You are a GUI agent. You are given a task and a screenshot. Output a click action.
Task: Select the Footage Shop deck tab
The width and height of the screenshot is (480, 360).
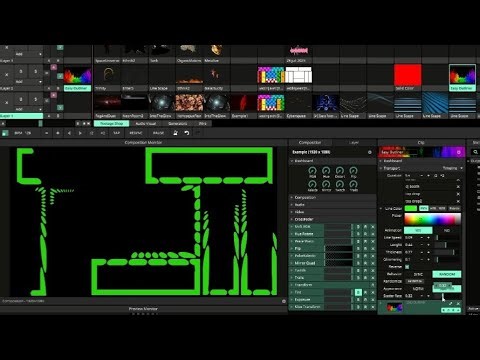111,123
